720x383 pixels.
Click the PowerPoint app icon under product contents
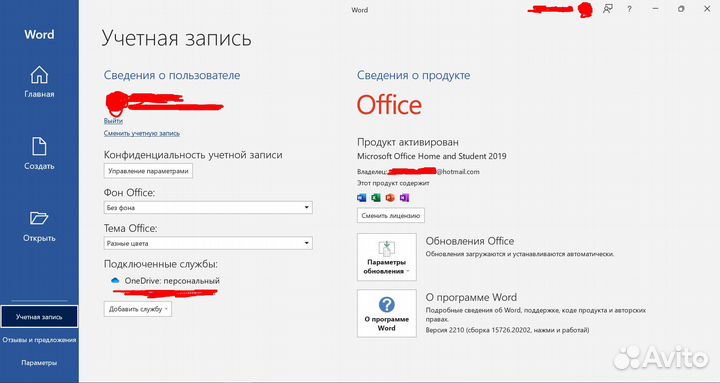click(390, 198)
